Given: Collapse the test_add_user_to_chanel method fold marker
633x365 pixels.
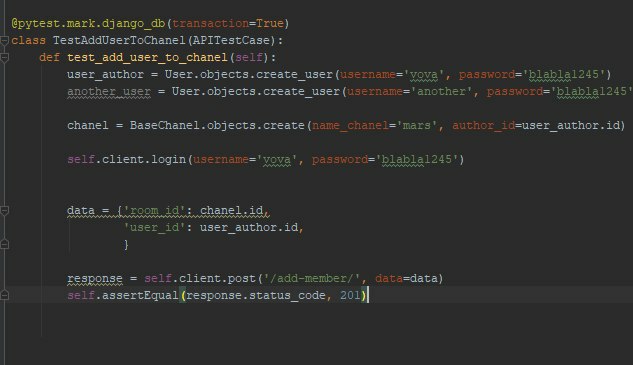Looking at the screenshot, I should [x=4, y=58].
